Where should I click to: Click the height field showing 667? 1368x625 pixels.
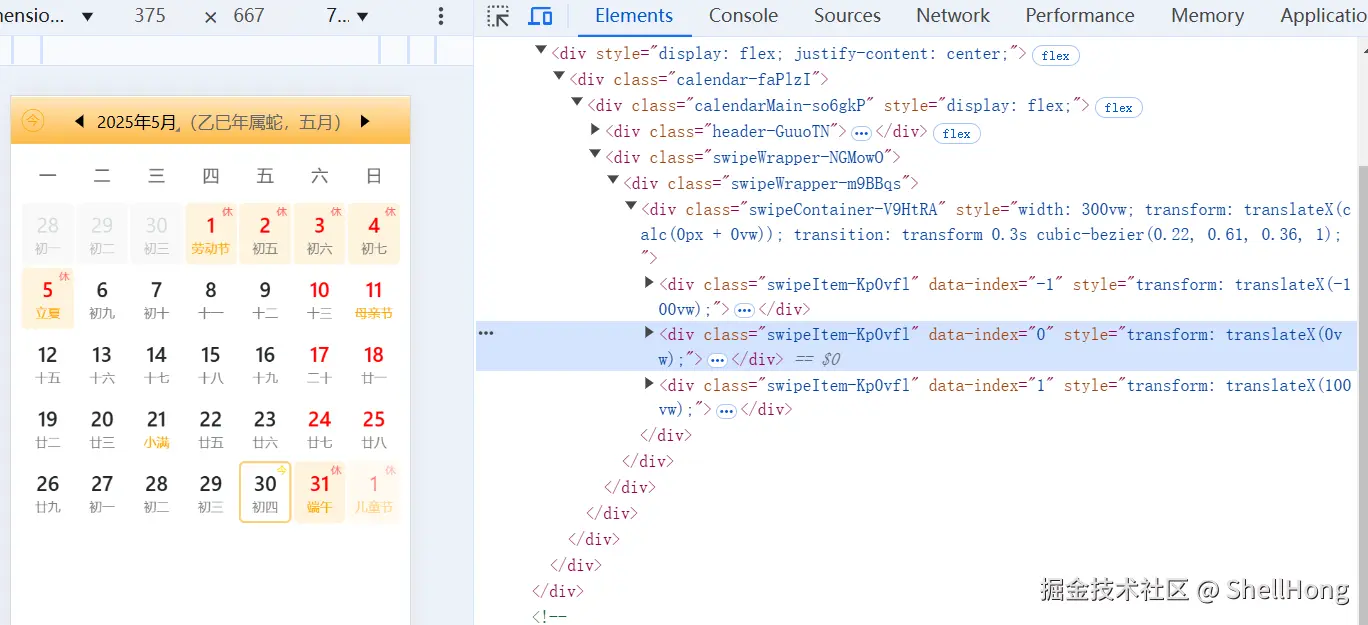point(249,16)
